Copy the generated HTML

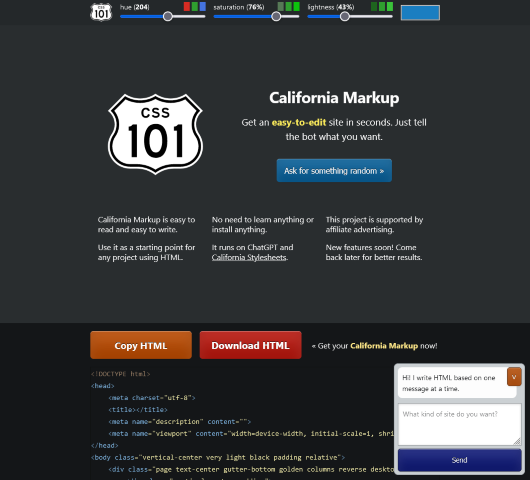coord(141,345)
